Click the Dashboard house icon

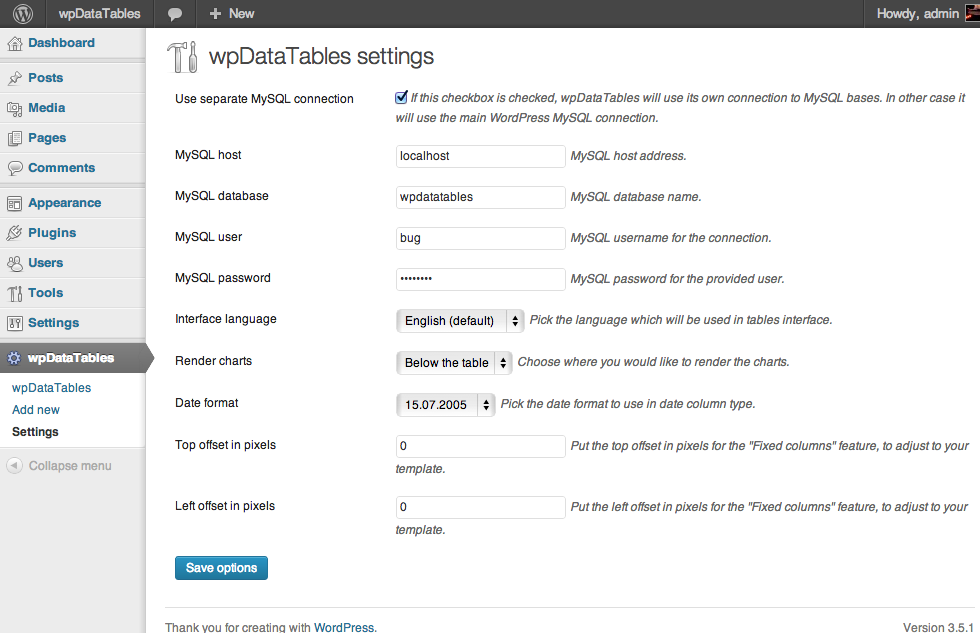point(14,43)
